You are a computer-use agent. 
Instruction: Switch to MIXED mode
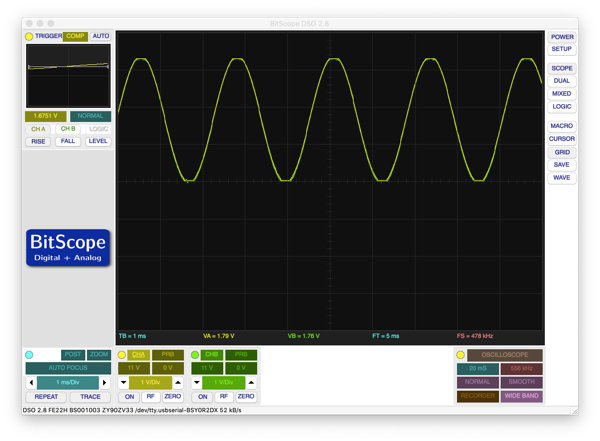[562, 94]
